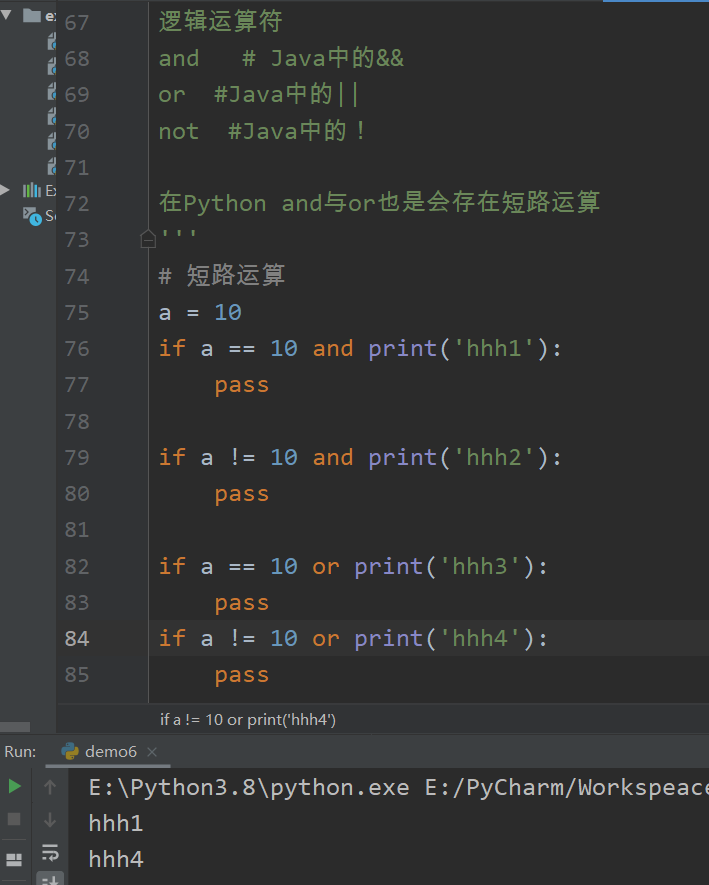Click the print('hhh4') call on line 84
Image resolution: width=709 pixels, height=885 pixels.
pyautogui.click(x=444, y=638)
